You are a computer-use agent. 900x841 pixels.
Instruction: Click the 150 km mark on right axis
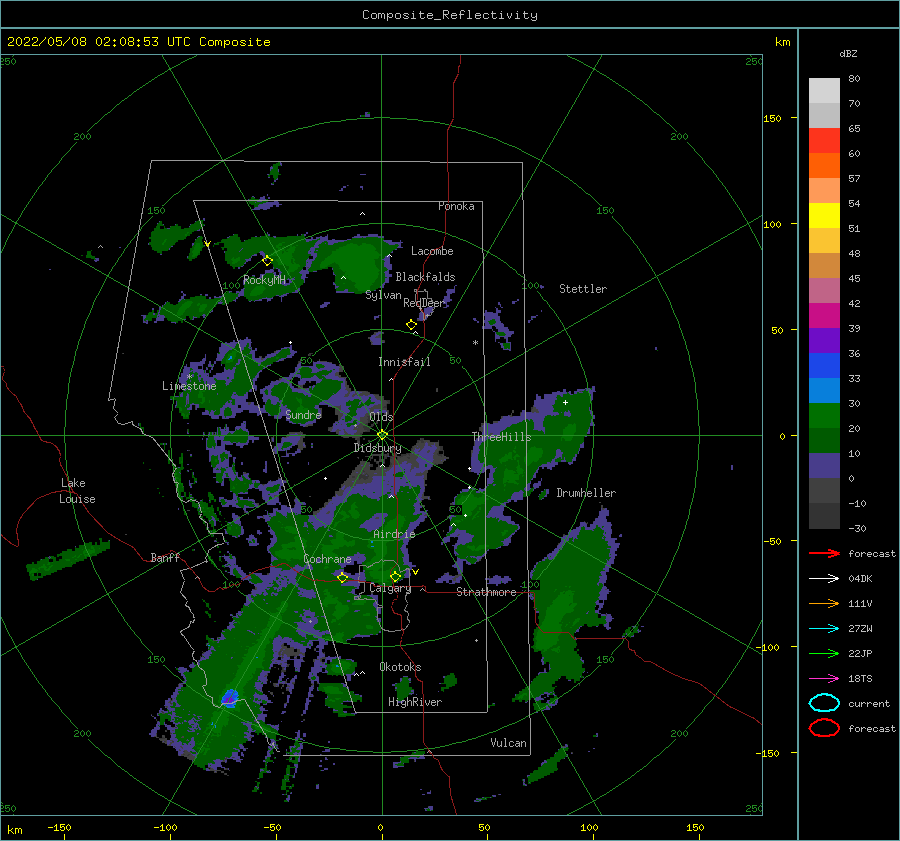773,118
